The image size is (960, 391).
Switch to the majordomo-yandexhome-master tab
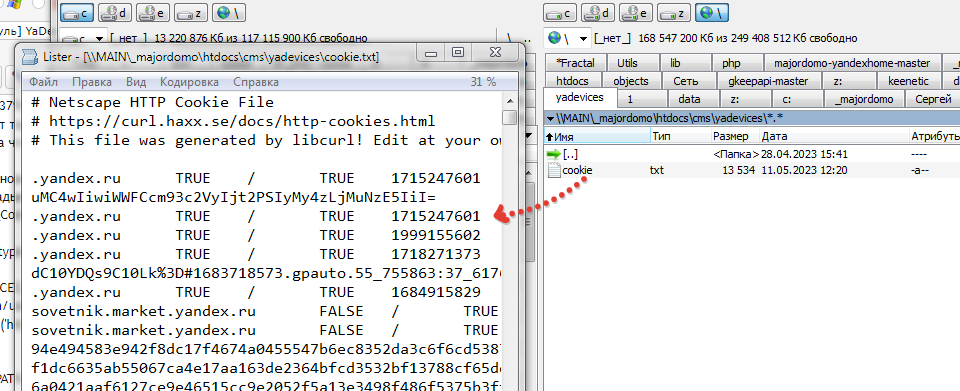(852, 63)
